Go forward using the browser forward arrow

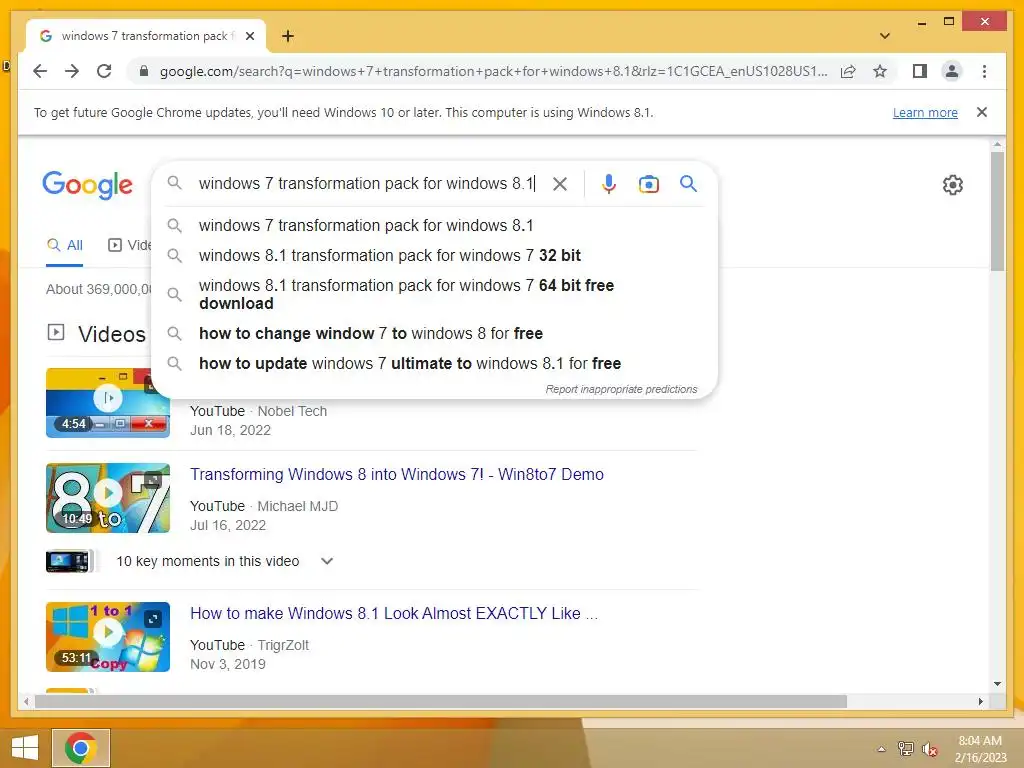[x=72, y=71]
